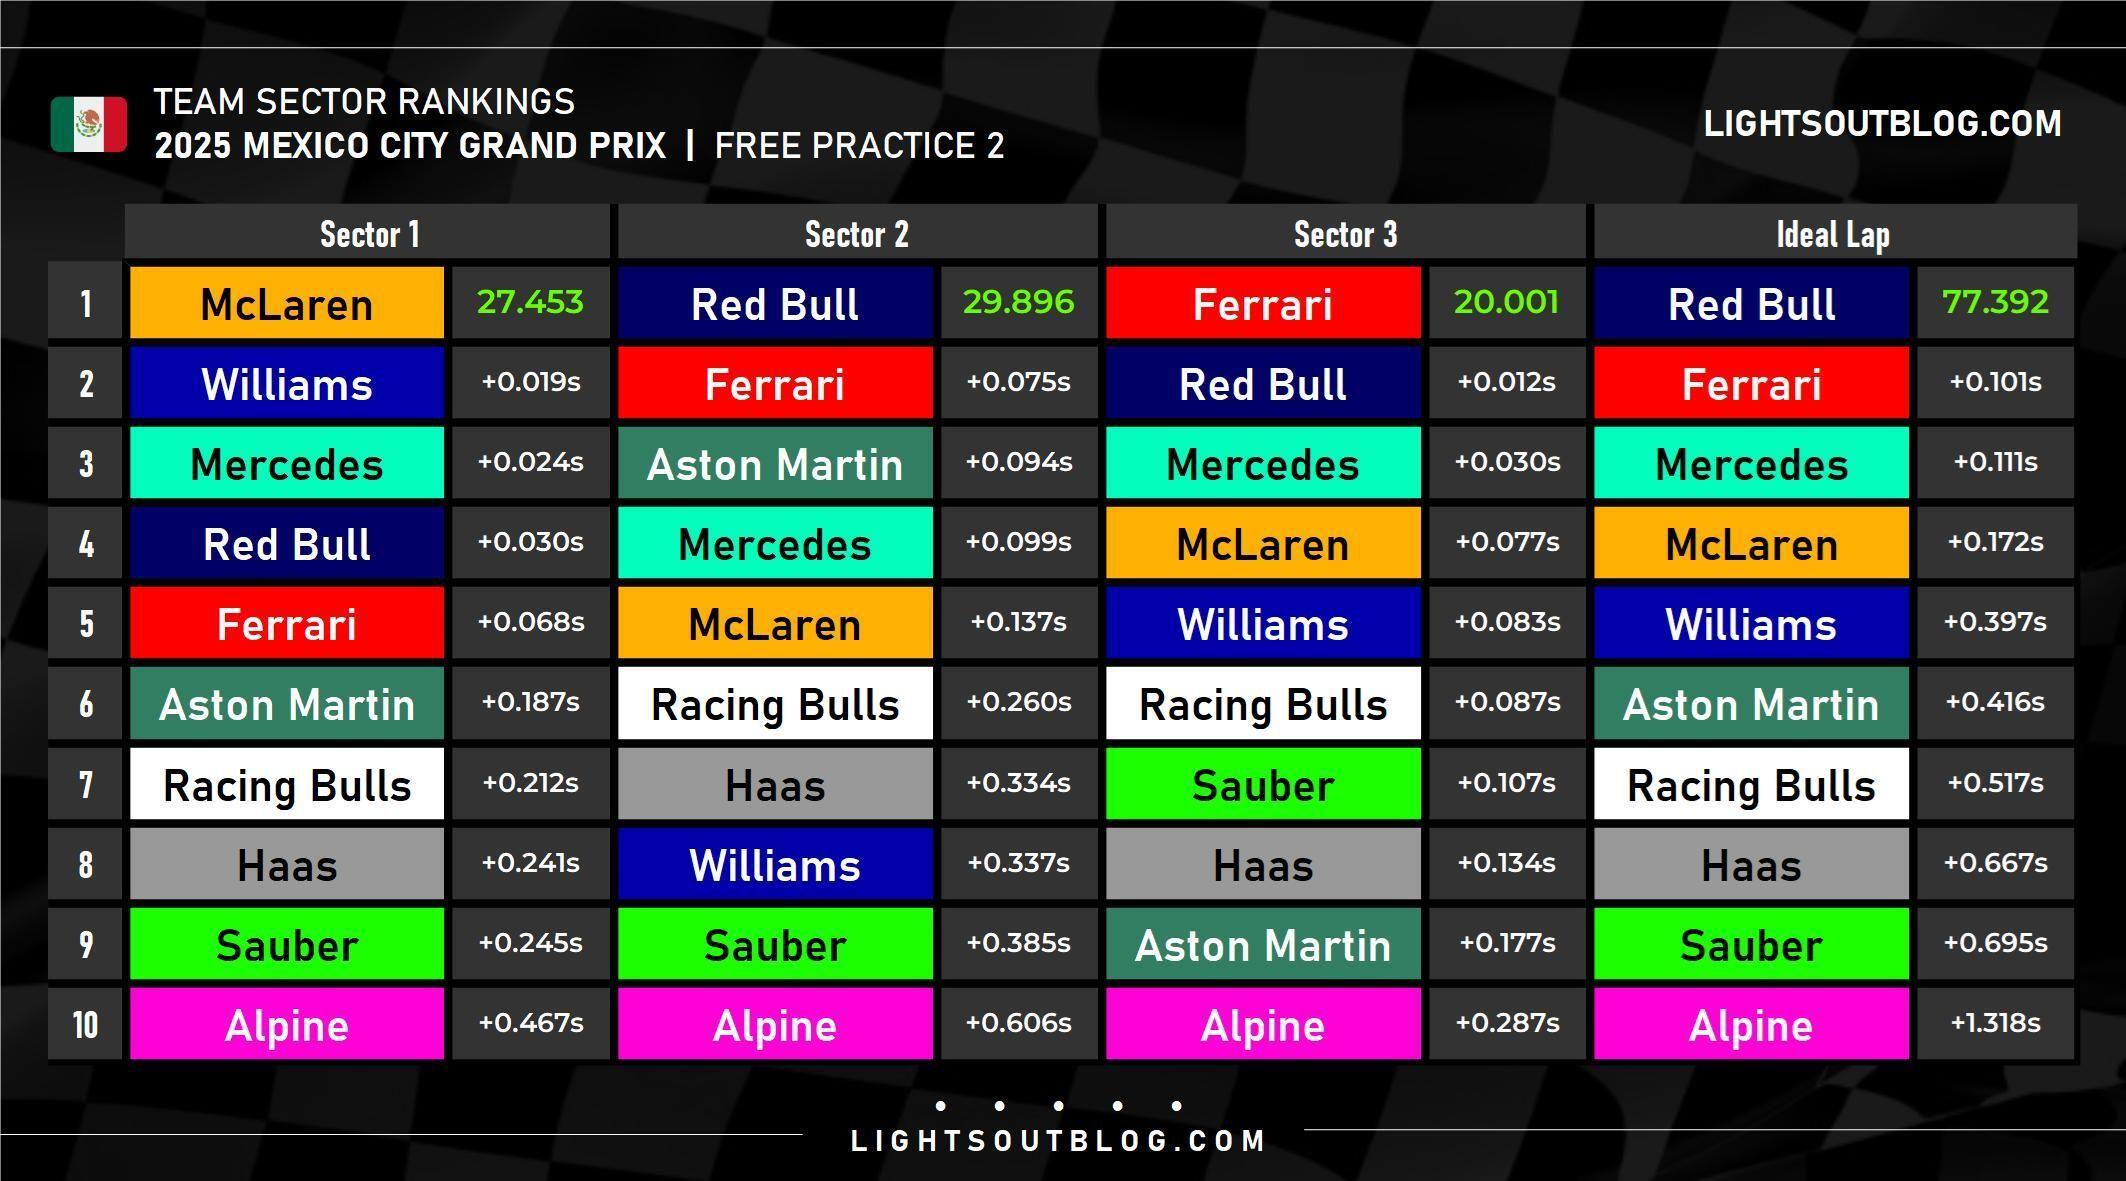The image size is (2126, 1181).
Task: Select the Sector 2 column header
Action: [x=857, y=234]
